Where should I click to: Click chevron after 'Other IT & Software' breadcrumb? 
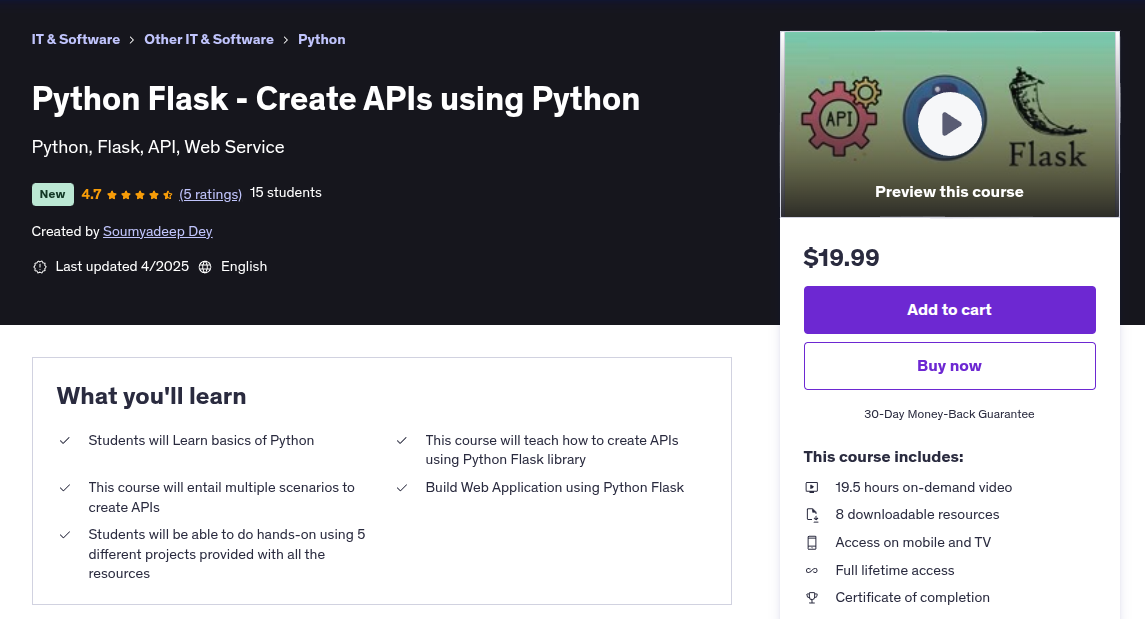click(286, 40)
